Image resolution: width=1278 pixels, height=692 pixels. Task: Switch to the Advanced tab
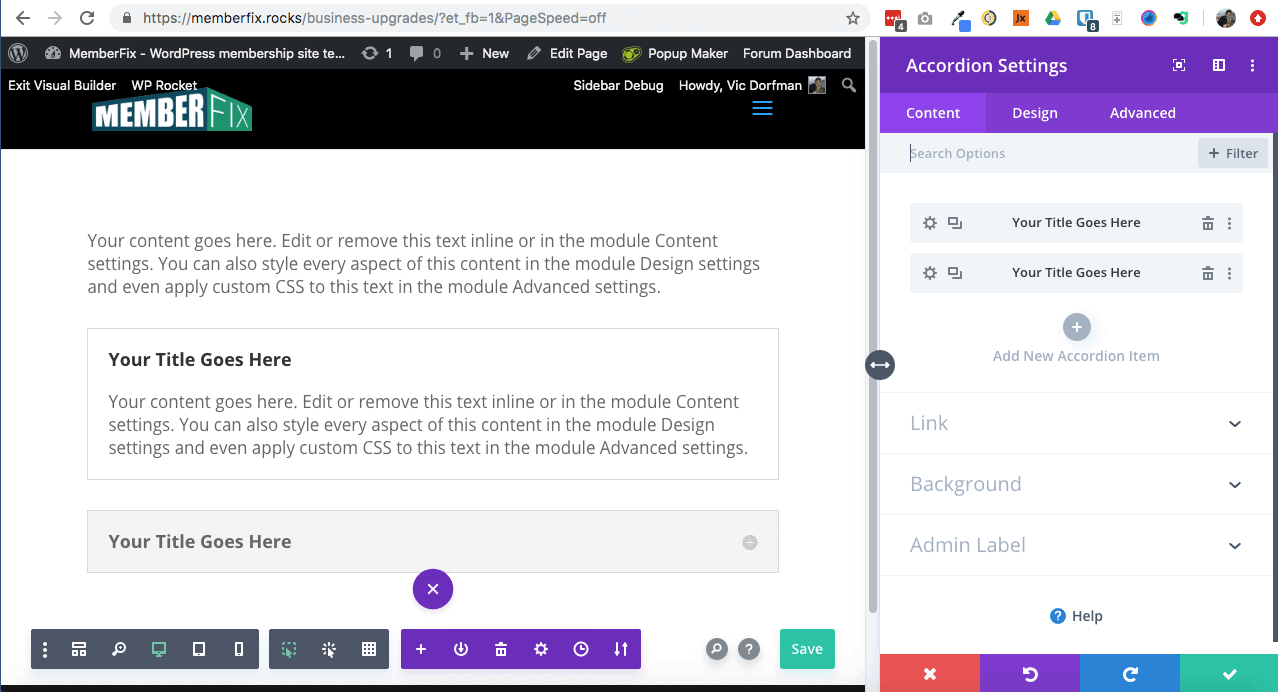click(x=1142, y=113)
